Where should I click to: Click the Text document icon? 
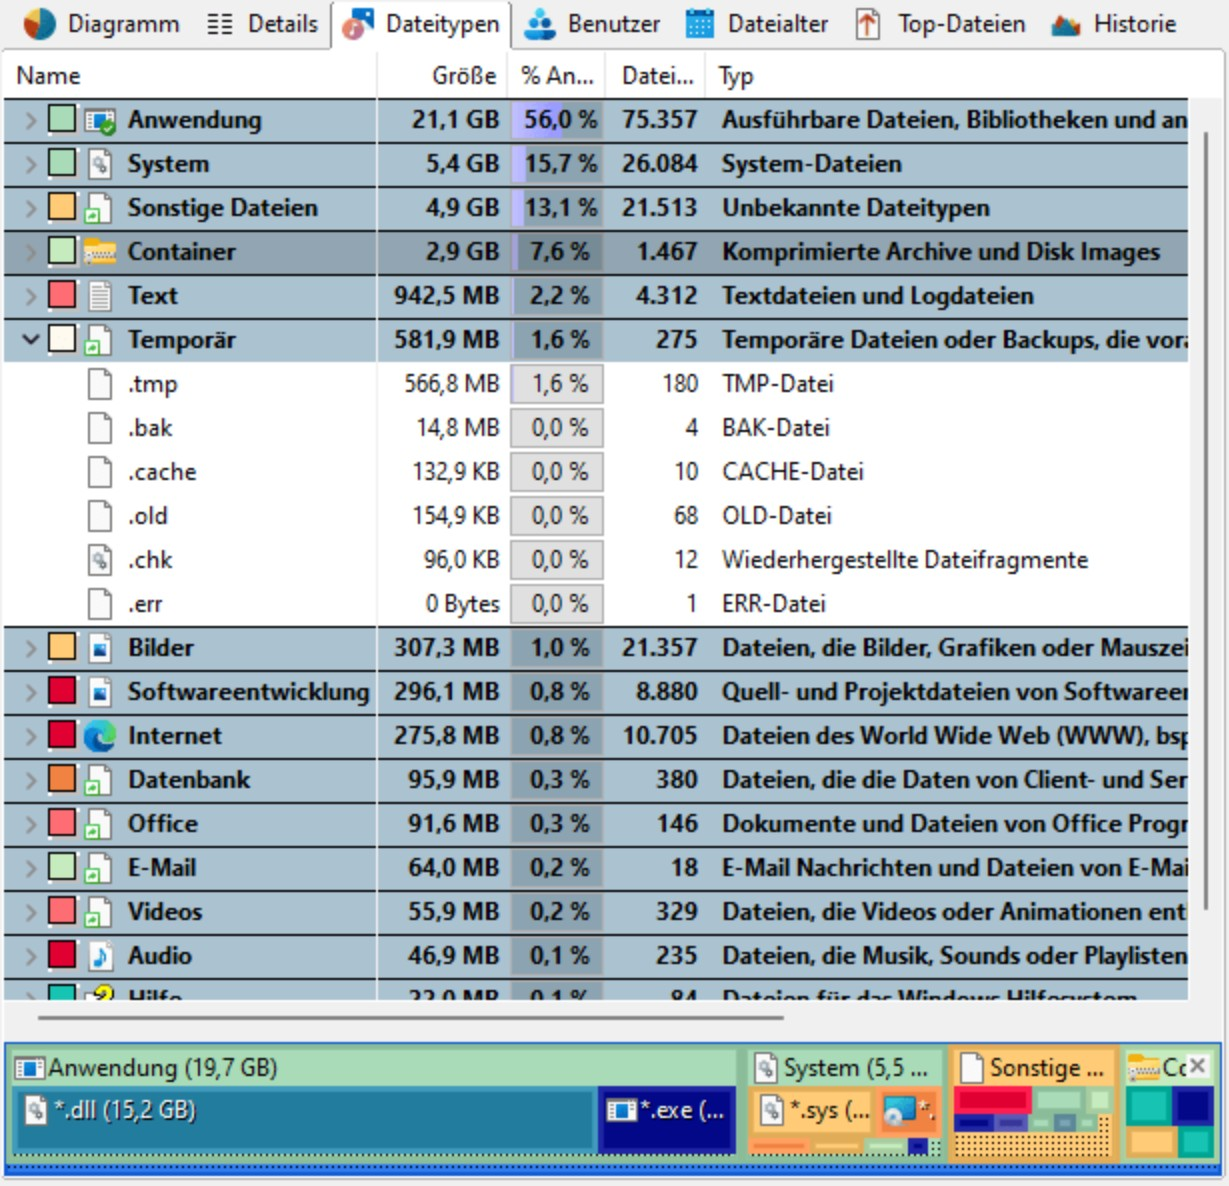coord(100,296)
